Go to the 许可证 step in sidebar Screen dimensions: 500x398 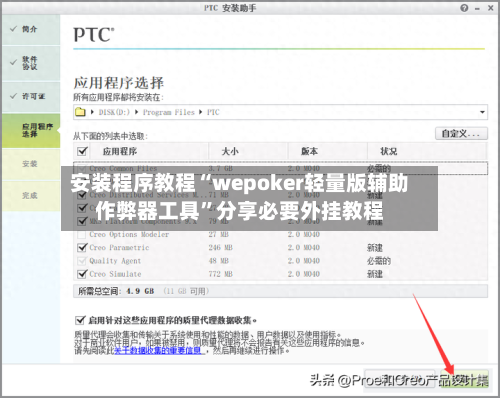[31, 96]
